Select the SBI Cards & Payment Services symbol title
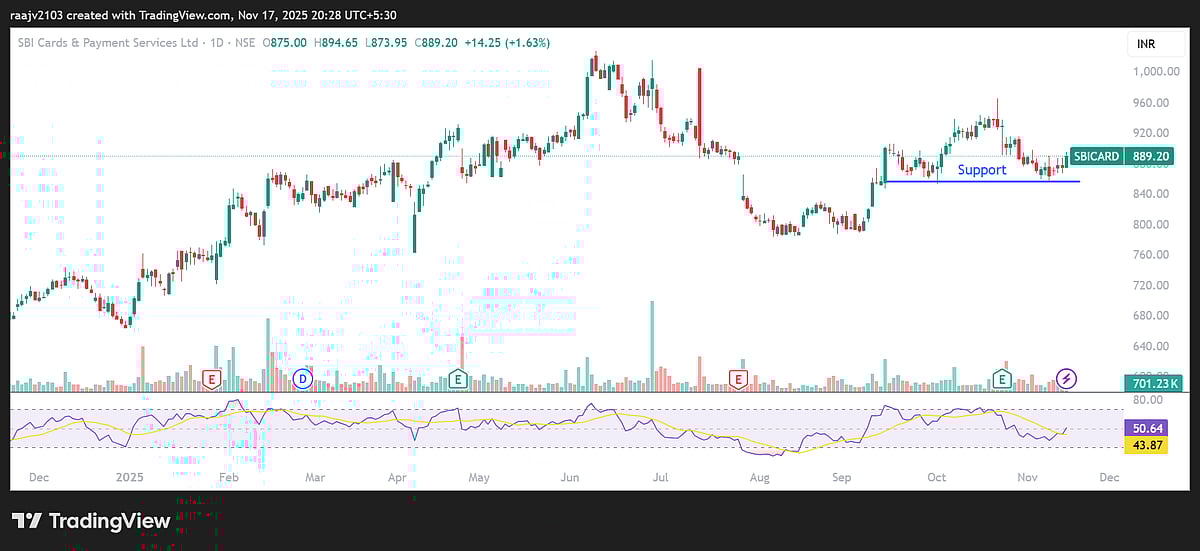Image resolution: width=1200 pixels, height=551 pixels. click(x=102, y=43)
